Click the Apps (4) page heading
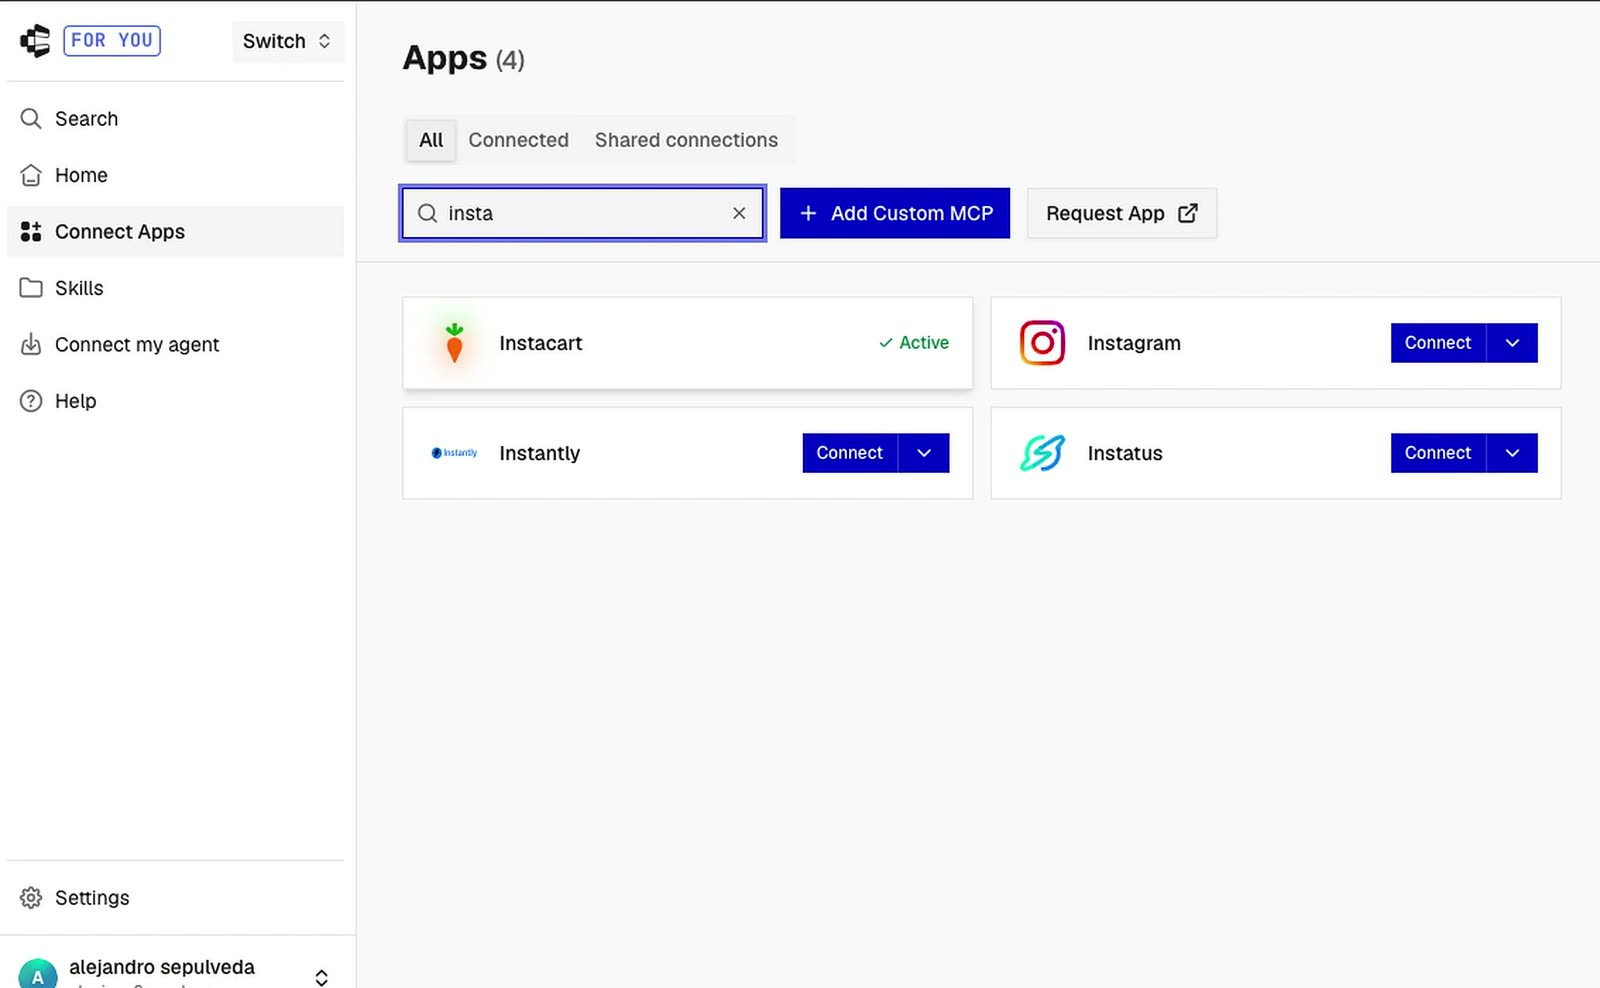The image size is (1600, 988). 463,59
